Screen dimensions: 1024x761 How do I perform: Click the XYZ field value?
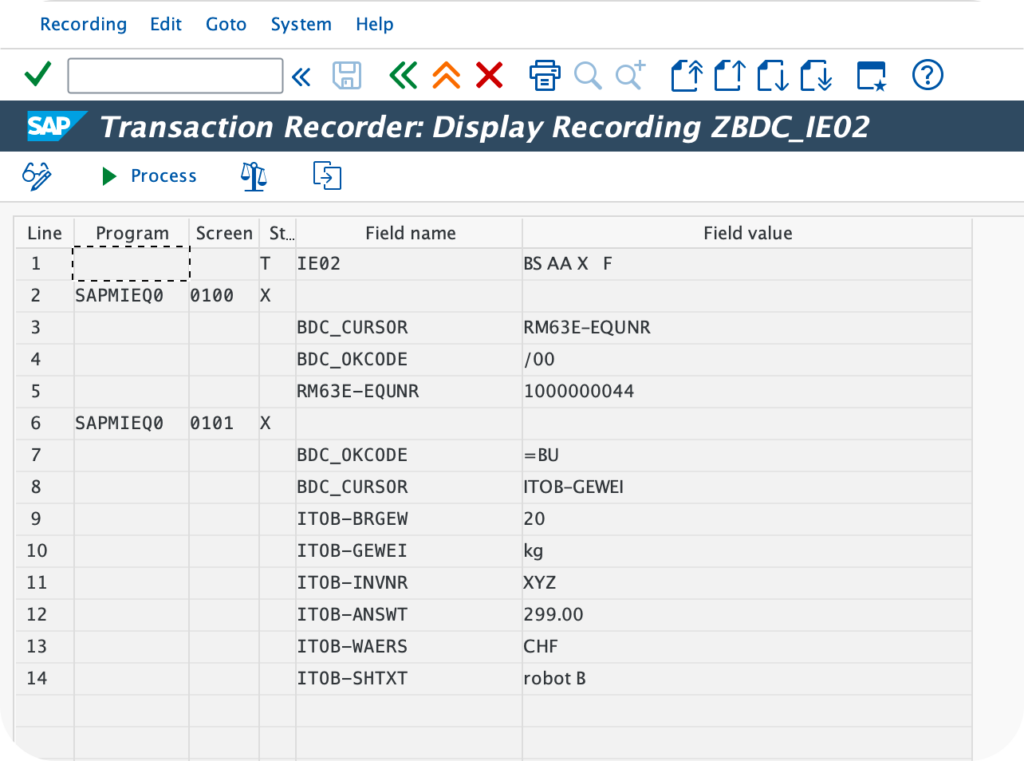747,583
